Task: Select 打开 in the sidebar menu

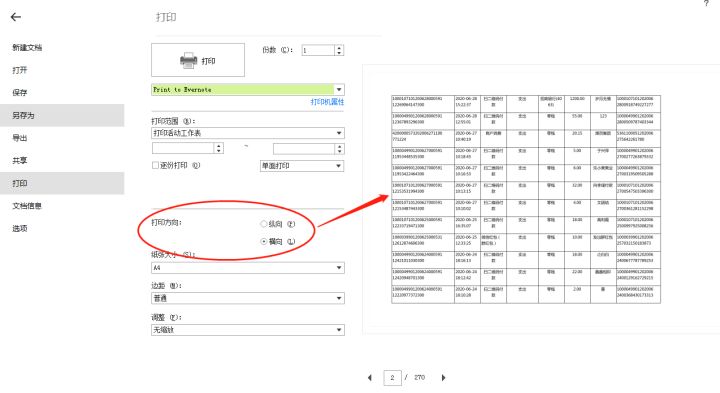Action: click(20, 70)
